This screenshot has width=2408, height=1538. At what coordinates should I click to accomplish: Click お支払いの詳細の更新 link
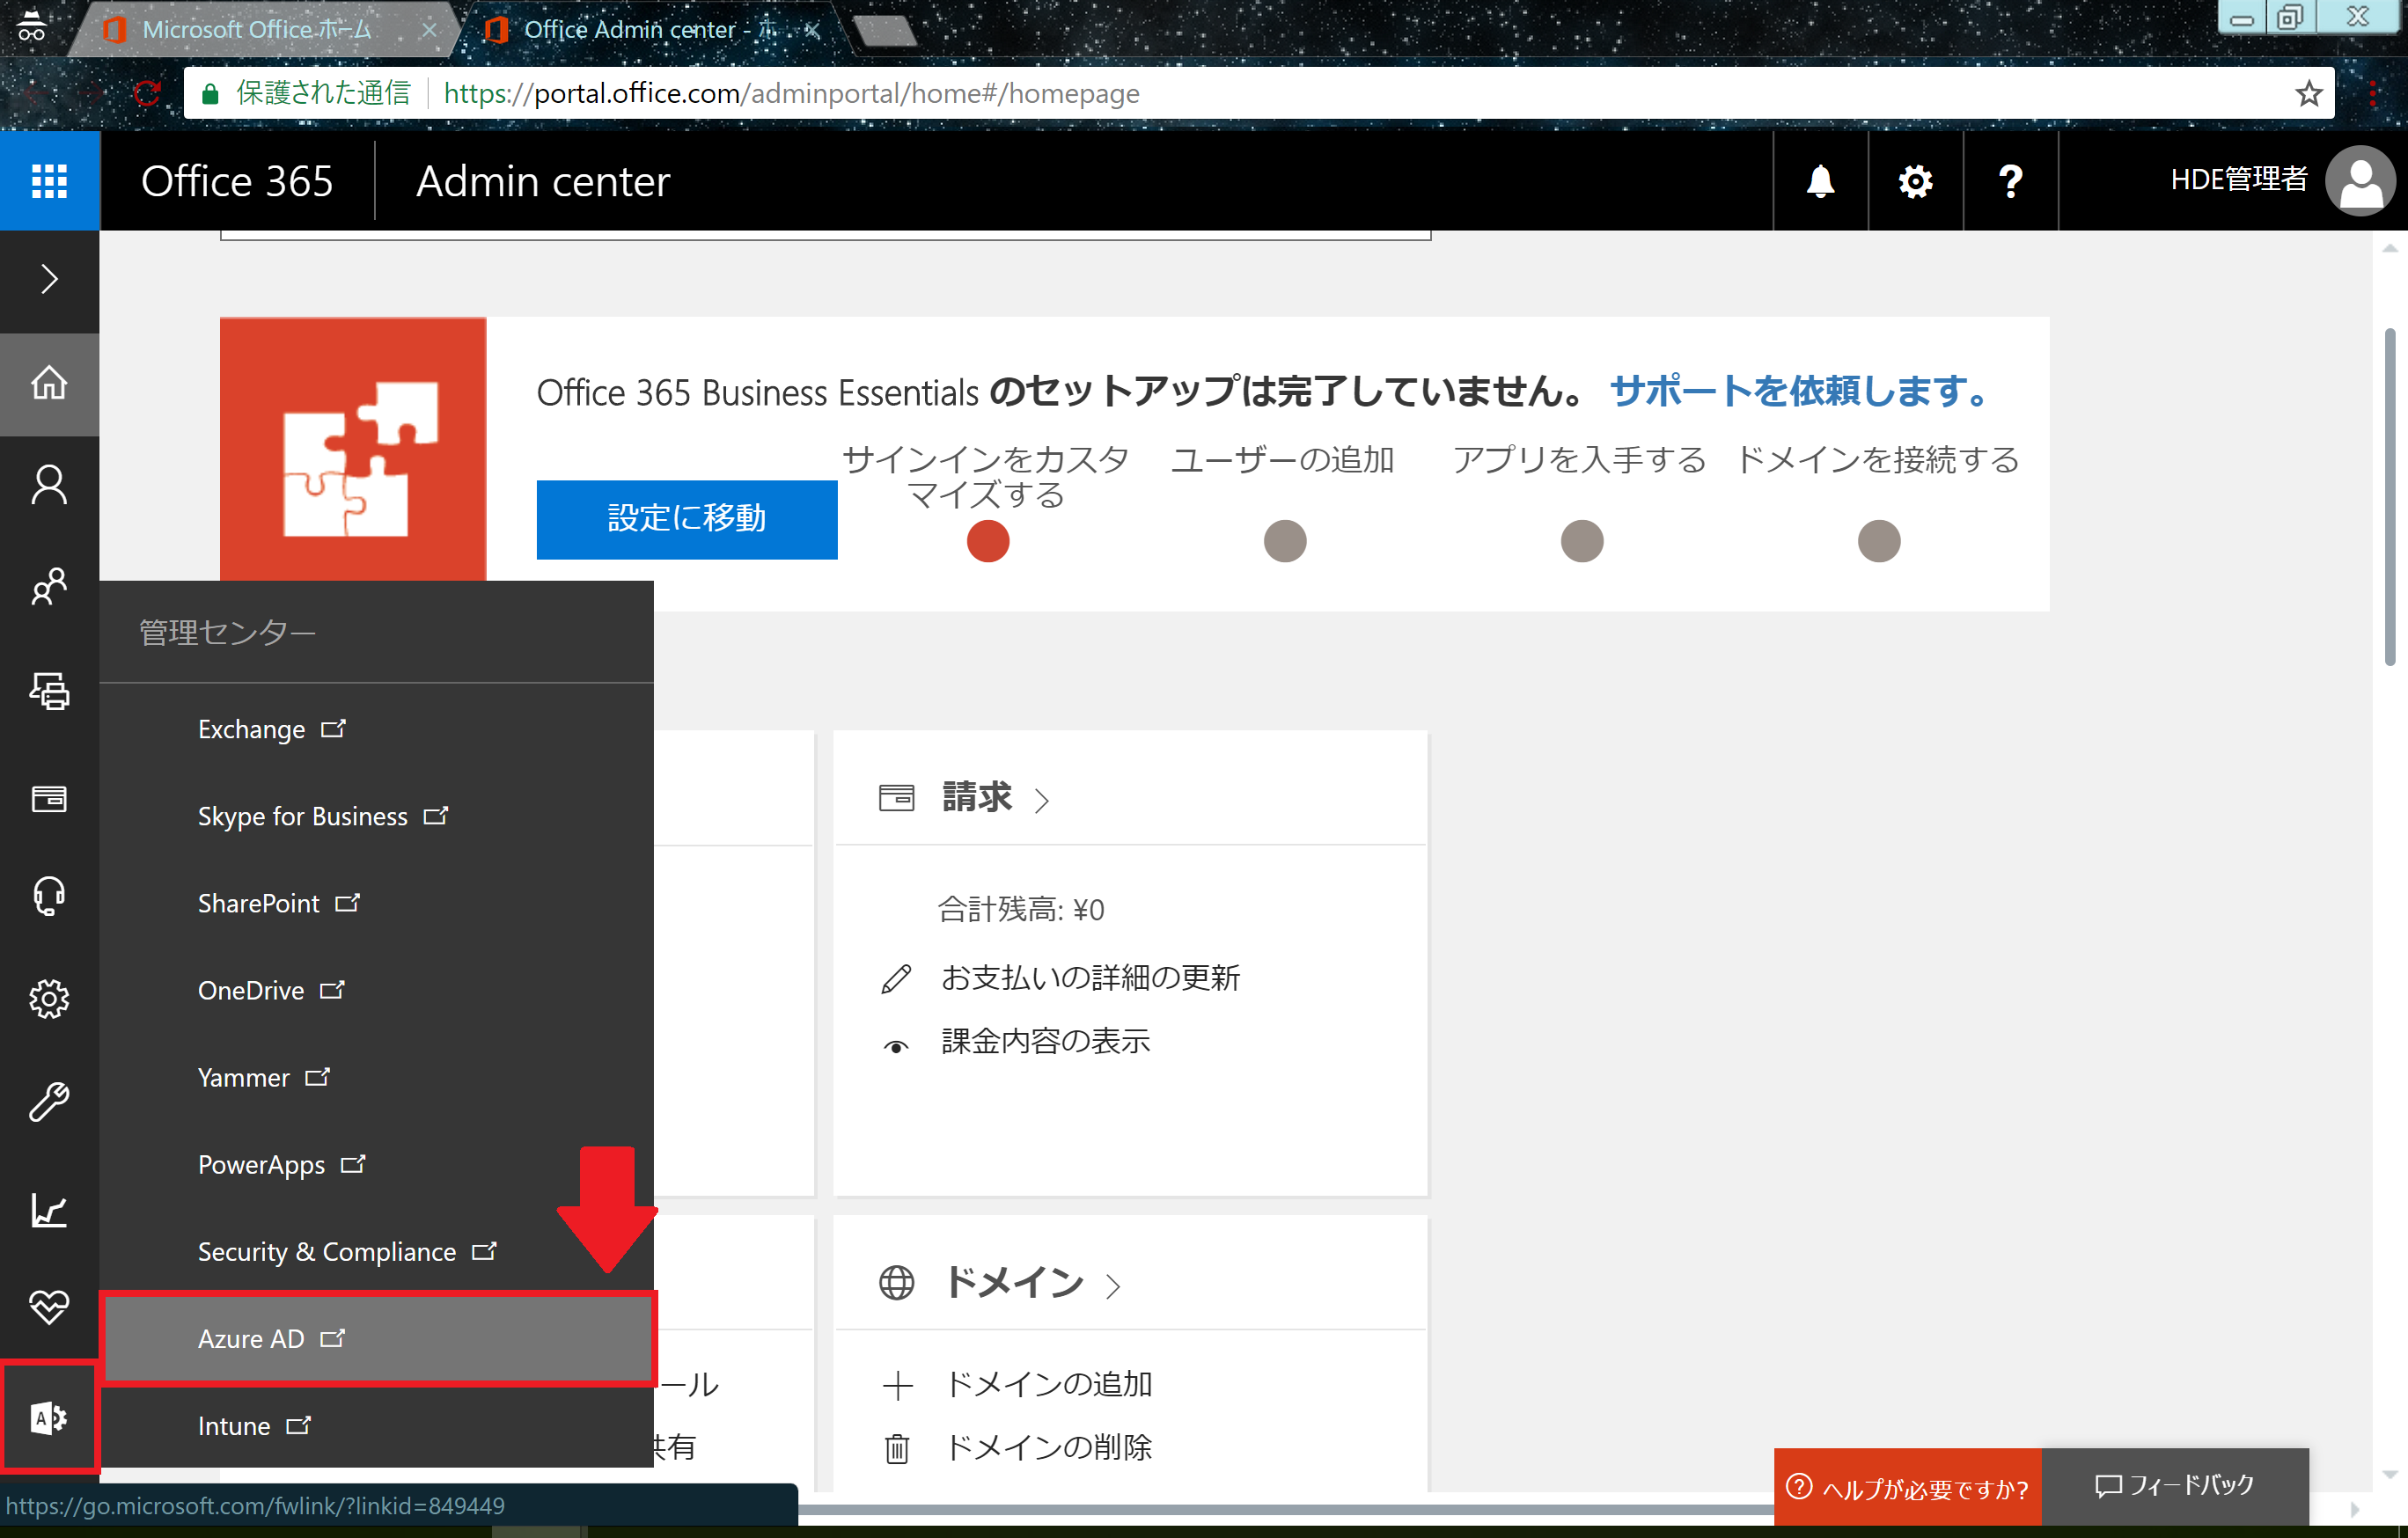(1091, 977)
